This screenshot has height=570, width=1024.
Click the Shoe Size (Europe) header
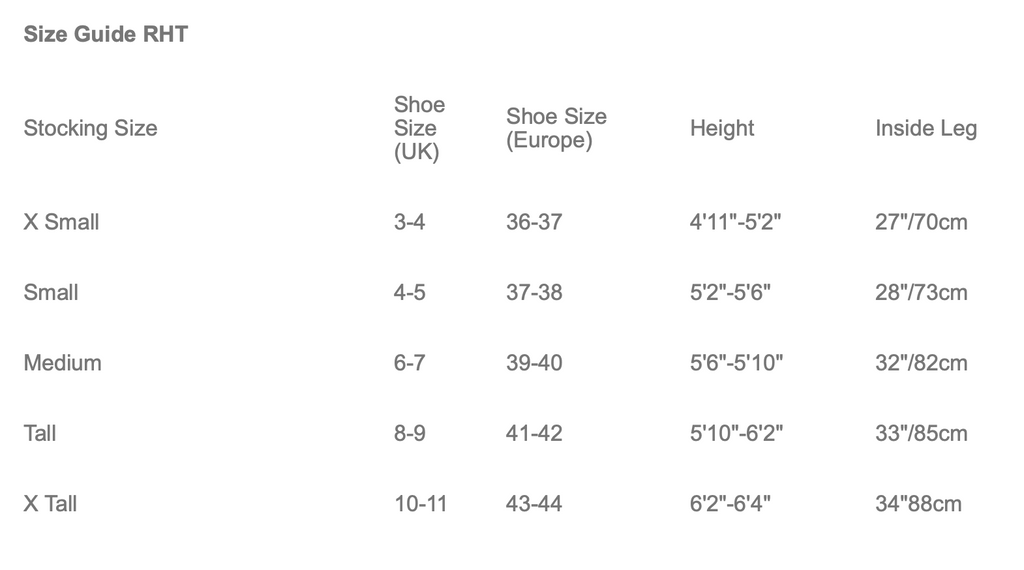[x=556, y=128]
